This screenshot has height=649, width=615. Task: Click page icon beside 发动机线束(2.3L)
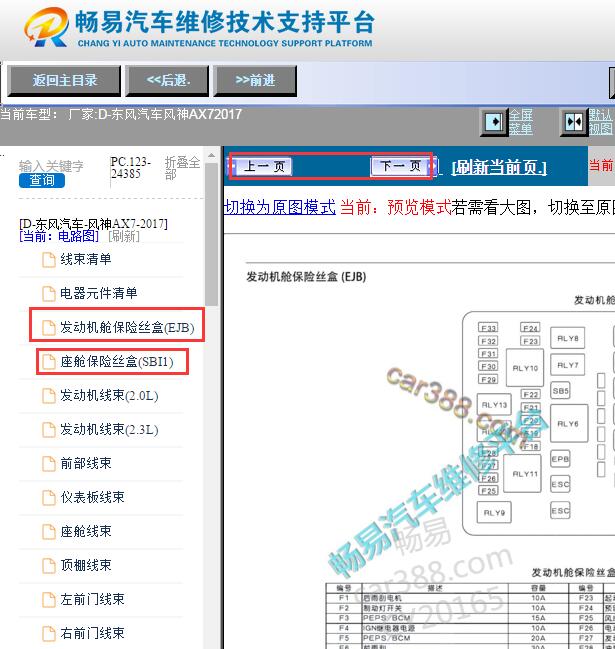point(49,430)
